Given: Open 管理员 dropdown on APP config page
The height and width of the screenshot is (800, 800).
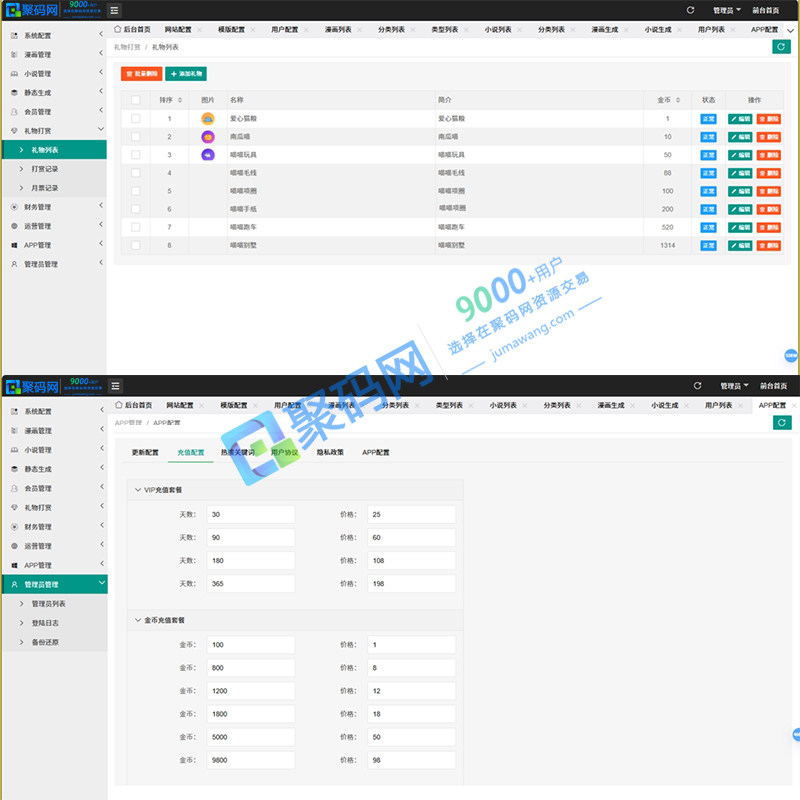Looking at the screenshot, I should click(734, 386).
